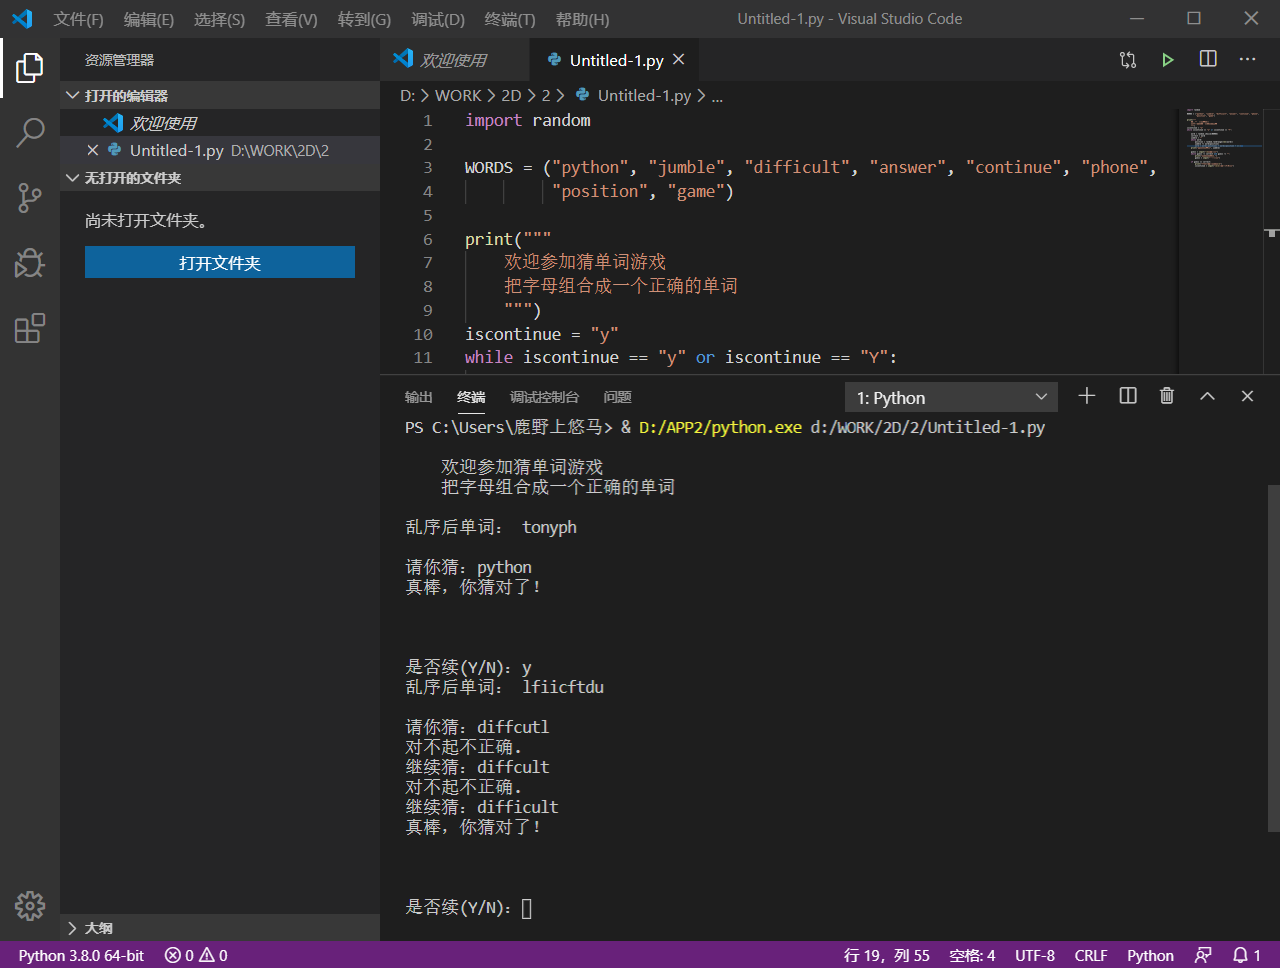The height and width of the screenshot is (968, 1280).
Task: Open the Debug view icon
Action: point(30,263)
